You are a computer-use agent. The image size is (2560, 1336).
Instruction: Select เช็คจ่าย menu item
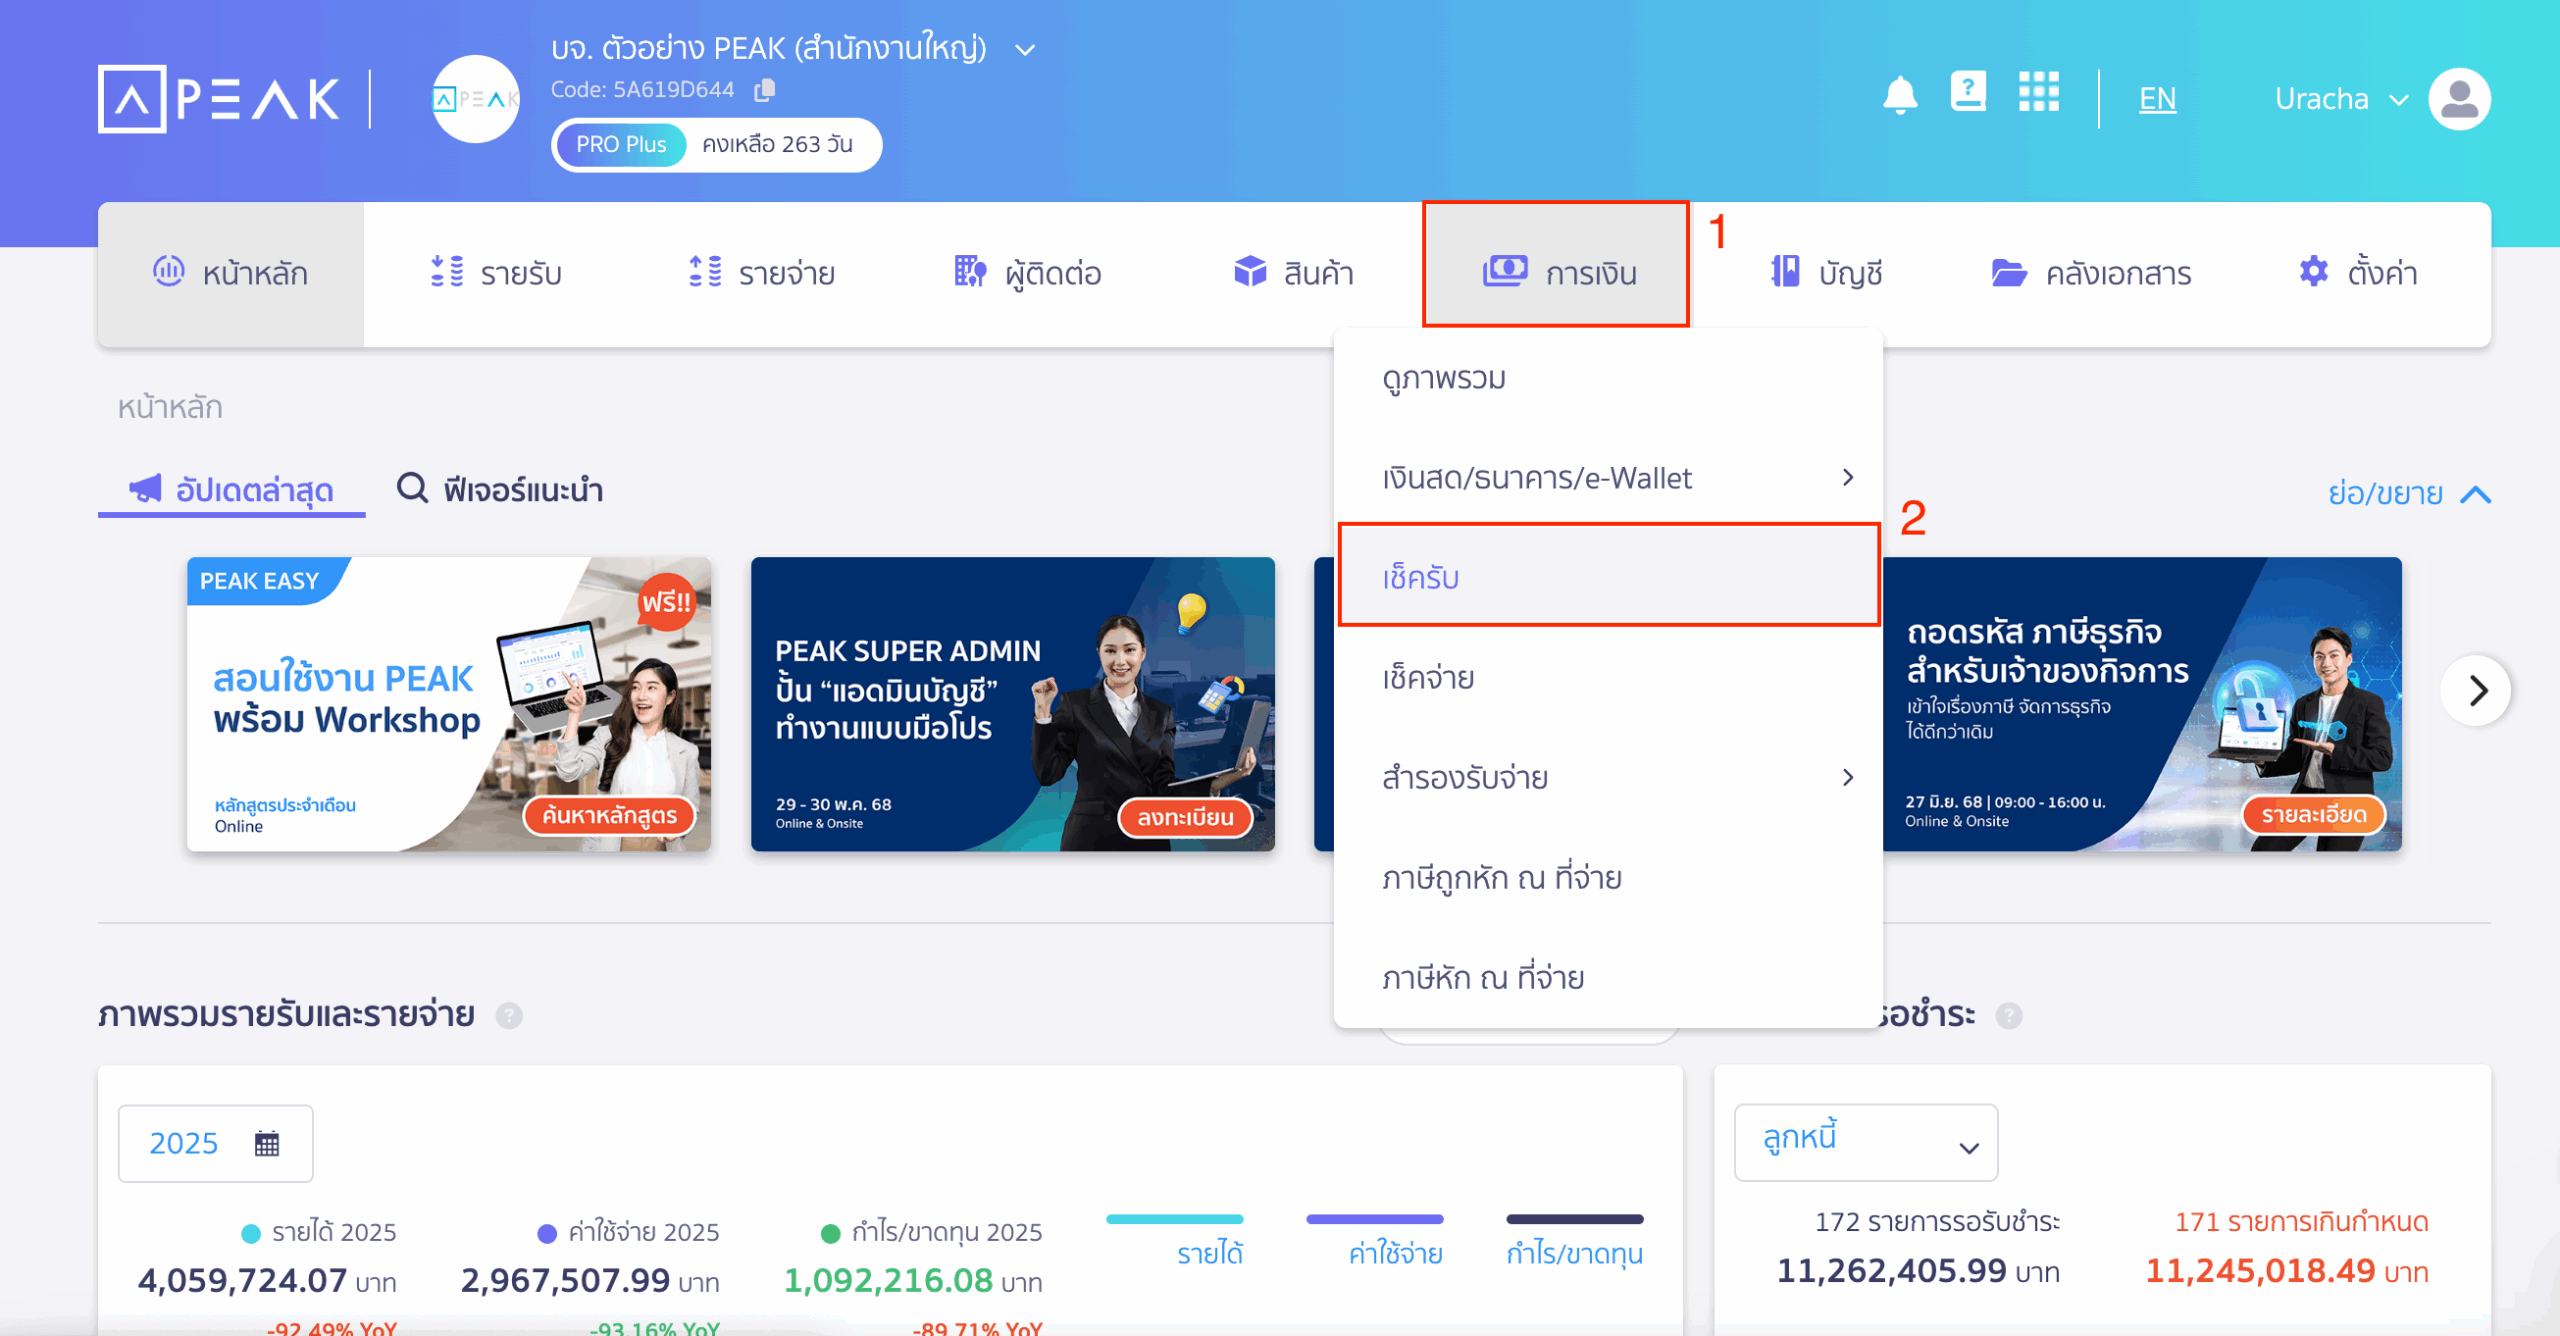point(1608,678)
